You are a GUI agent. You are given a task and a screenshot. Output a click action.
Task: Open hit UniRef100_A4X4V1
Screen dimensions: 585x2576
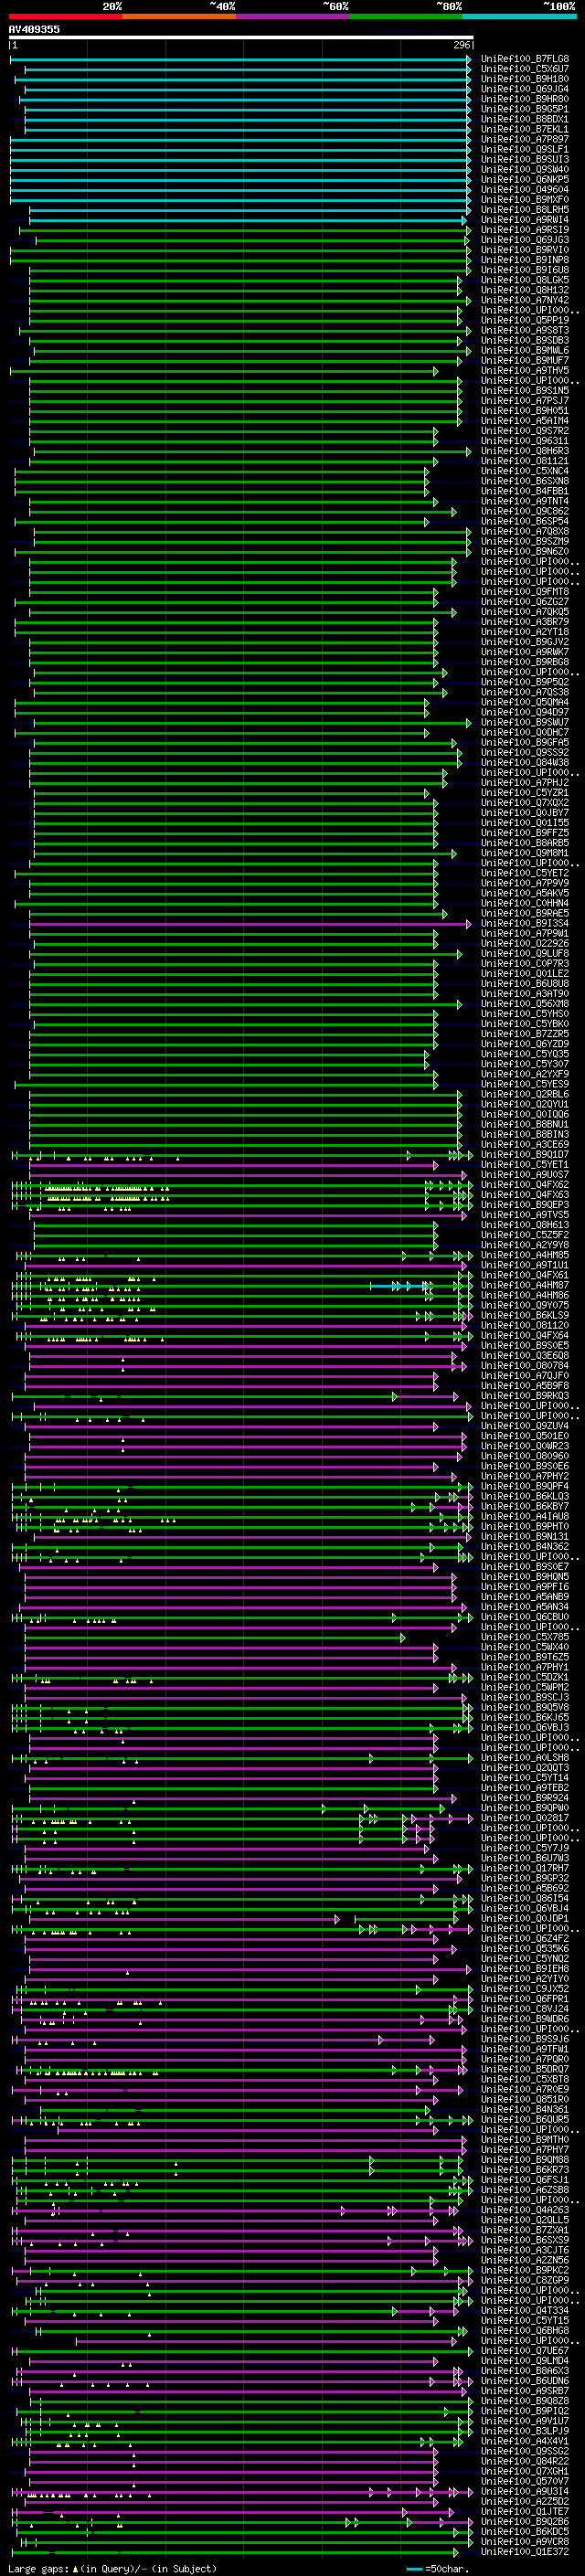(x=524, y=2440)
